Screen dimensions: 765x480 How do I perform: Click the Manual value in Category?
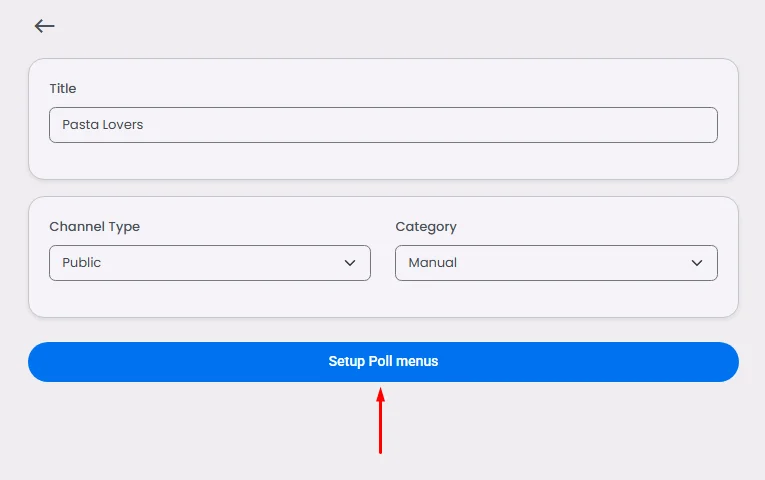click(433, 263)
